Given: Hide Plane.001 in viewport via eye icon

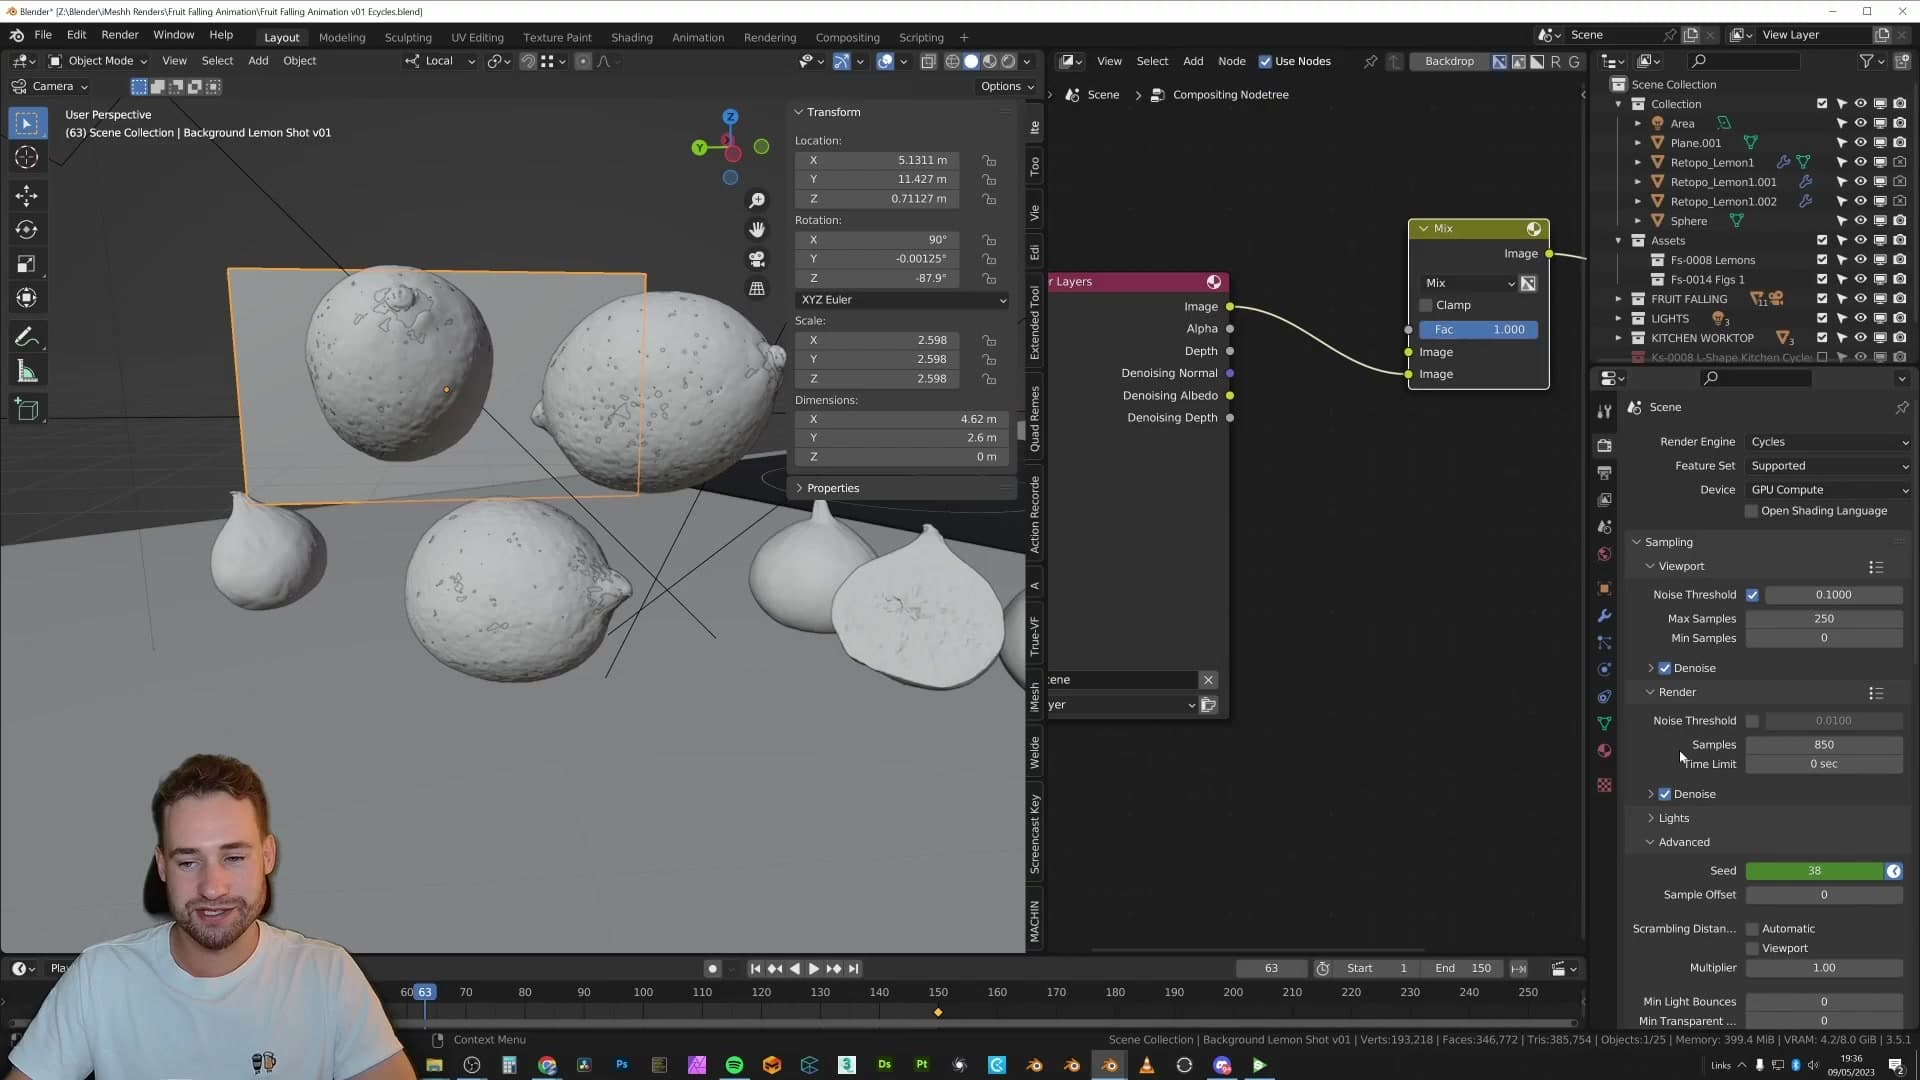Looking at the screenshot, I should pyautogui.click(x=1860, y=143).
